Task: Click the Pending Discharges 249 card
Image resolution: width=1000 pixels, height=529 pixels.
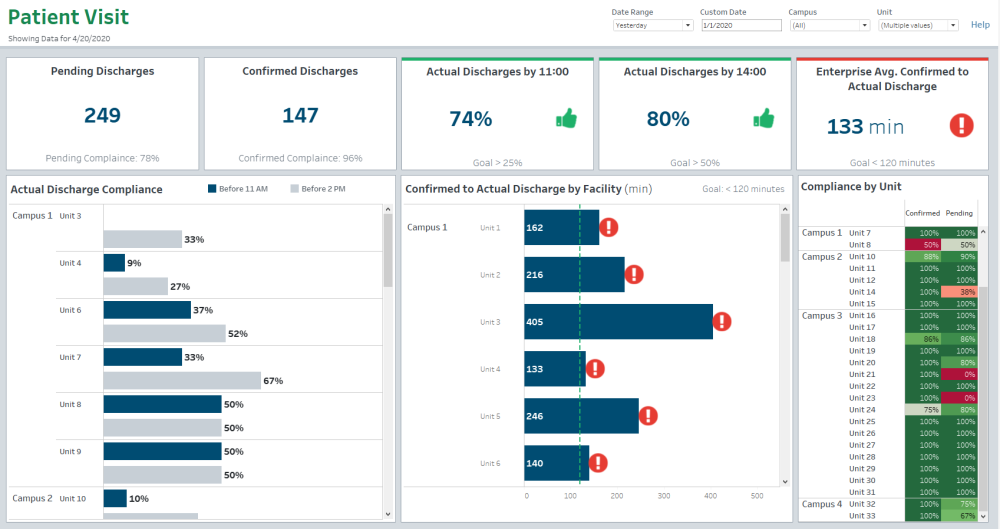Action: coord(103,114)
